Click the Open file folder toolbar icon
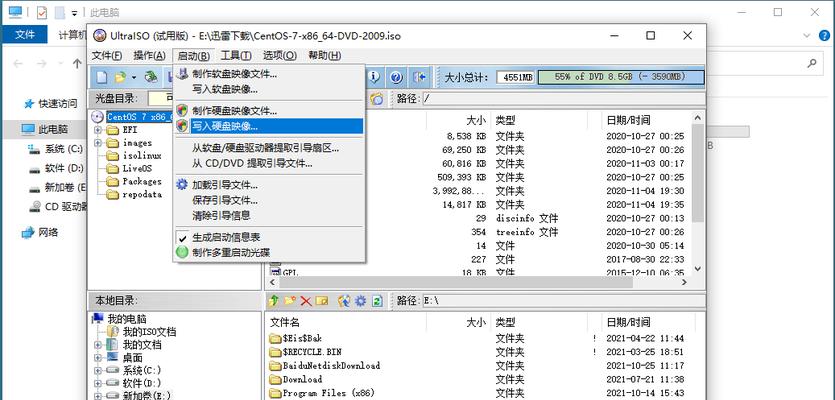This screenshot has height=400, width=835. click(x=120, y=77)
